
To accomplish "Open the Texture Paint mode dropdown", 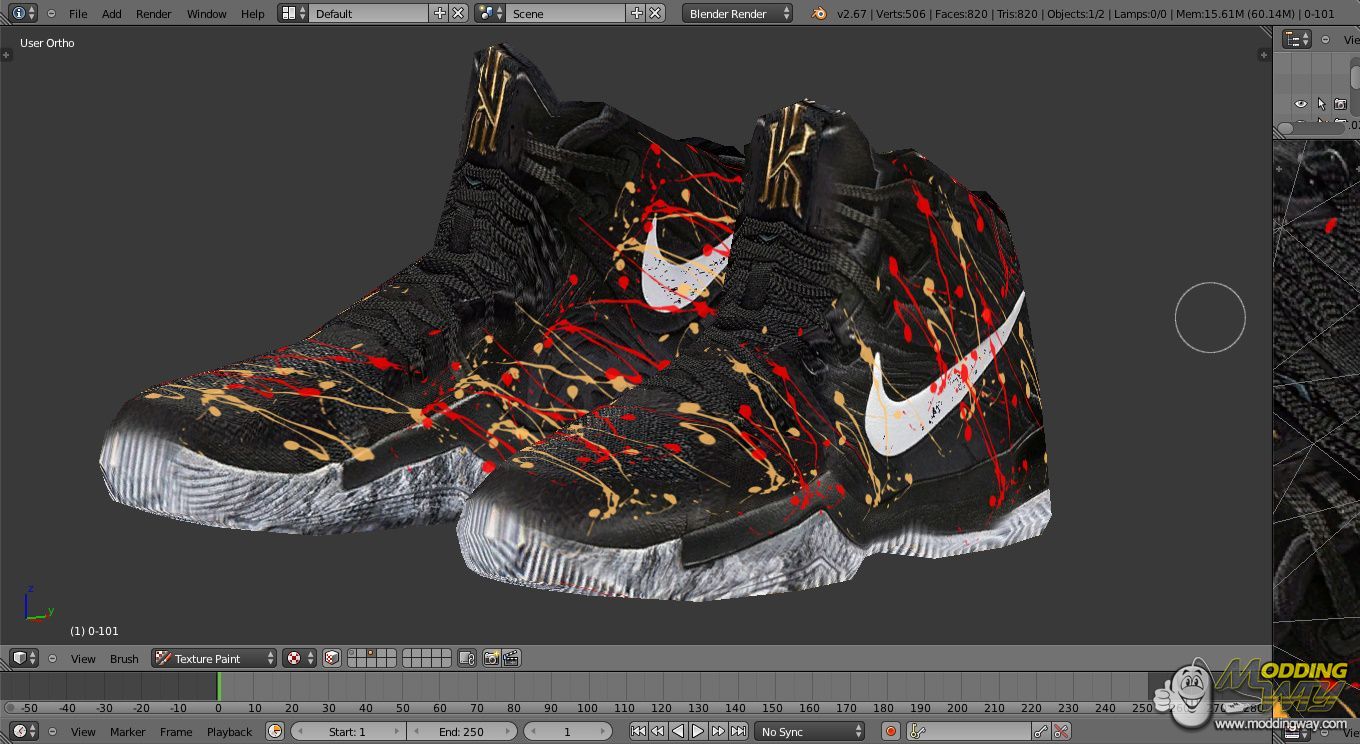I will (x=214, y=658).
